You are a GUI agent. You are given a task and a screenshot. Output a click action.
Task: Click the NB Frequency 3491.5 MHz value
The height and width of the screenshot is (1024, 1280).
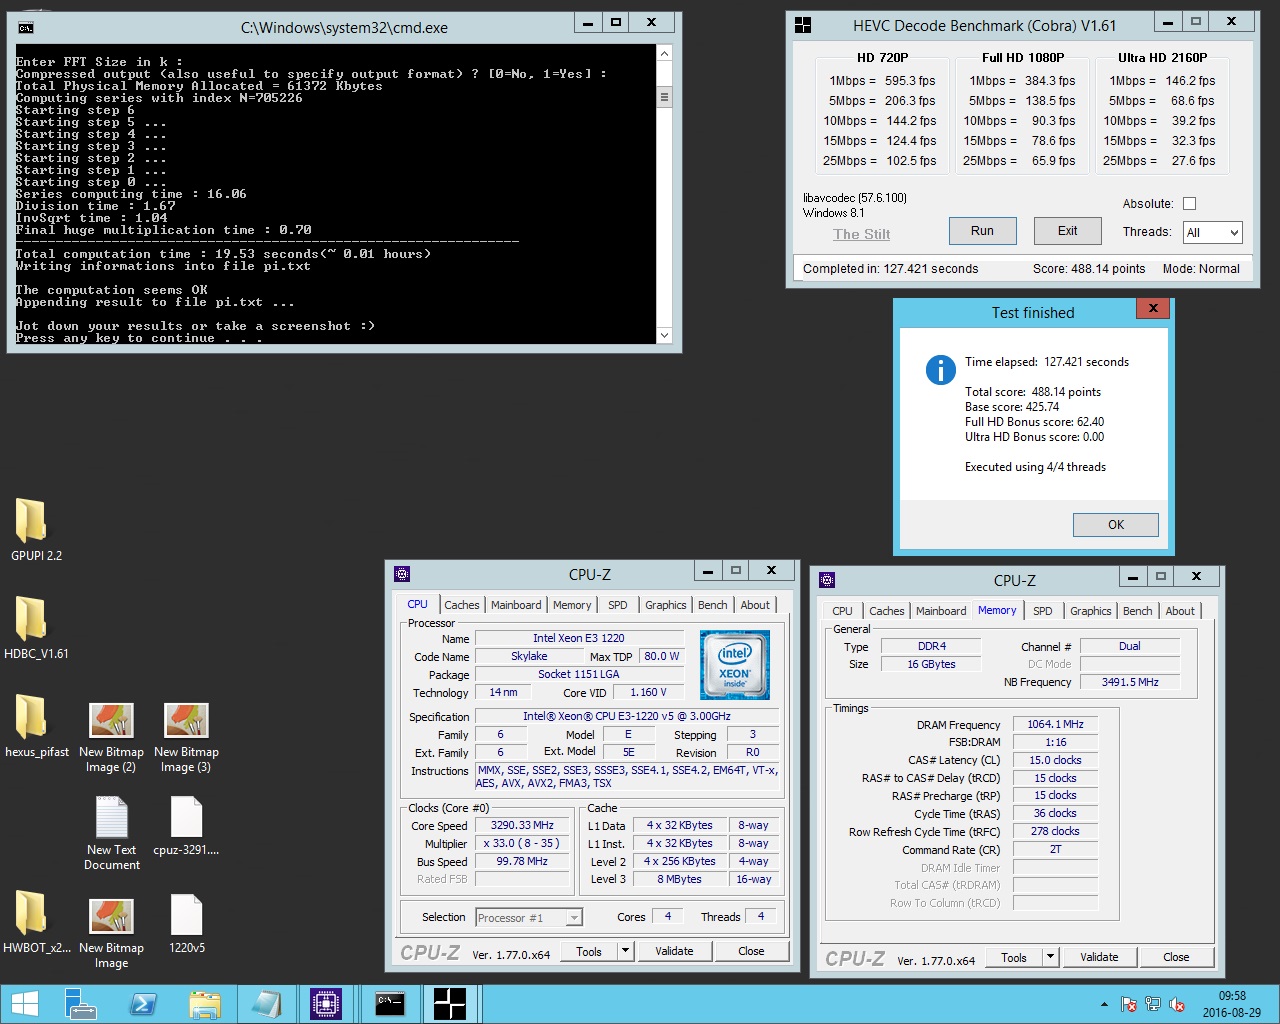[1130, 682]
